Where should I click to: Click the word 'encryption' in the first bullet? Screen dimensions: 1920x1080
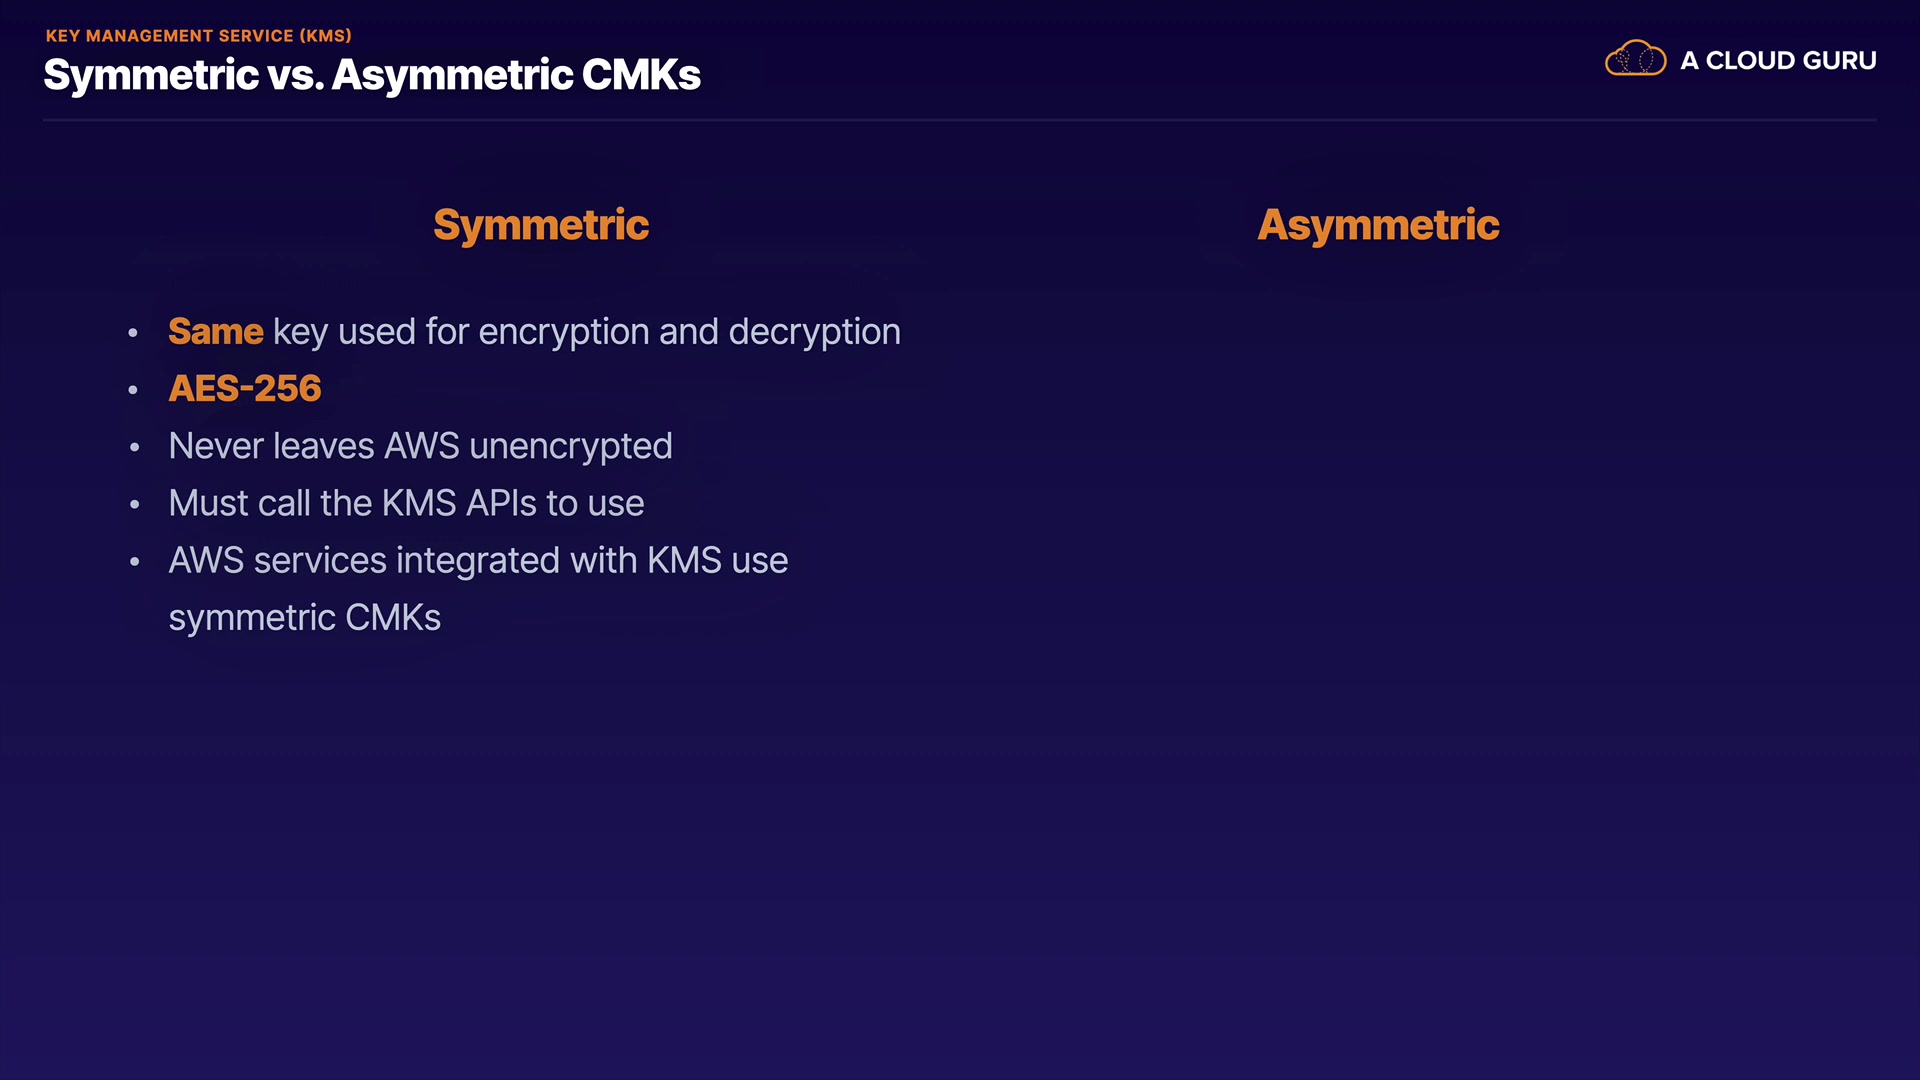click(x=563, y=332)
